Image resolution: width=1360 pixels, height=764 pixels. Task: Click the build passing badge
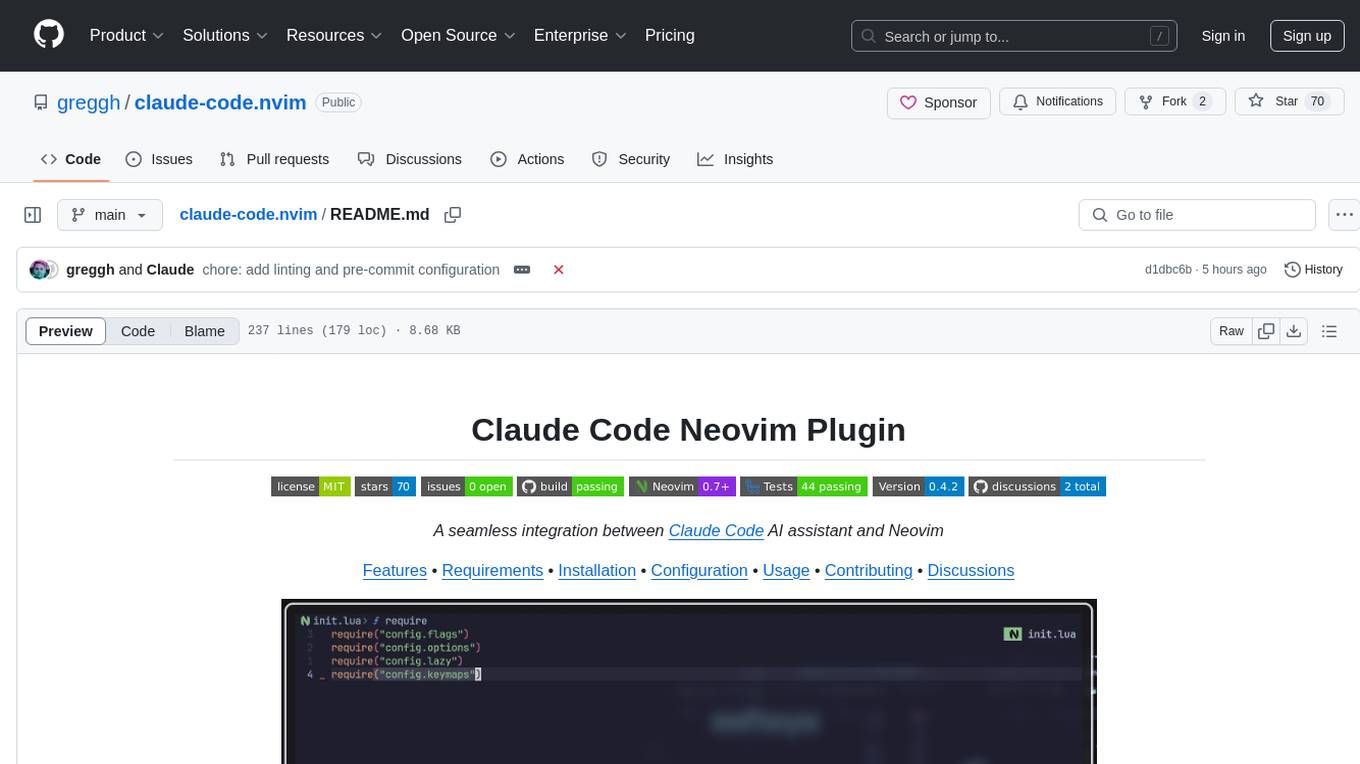(570, 487)
